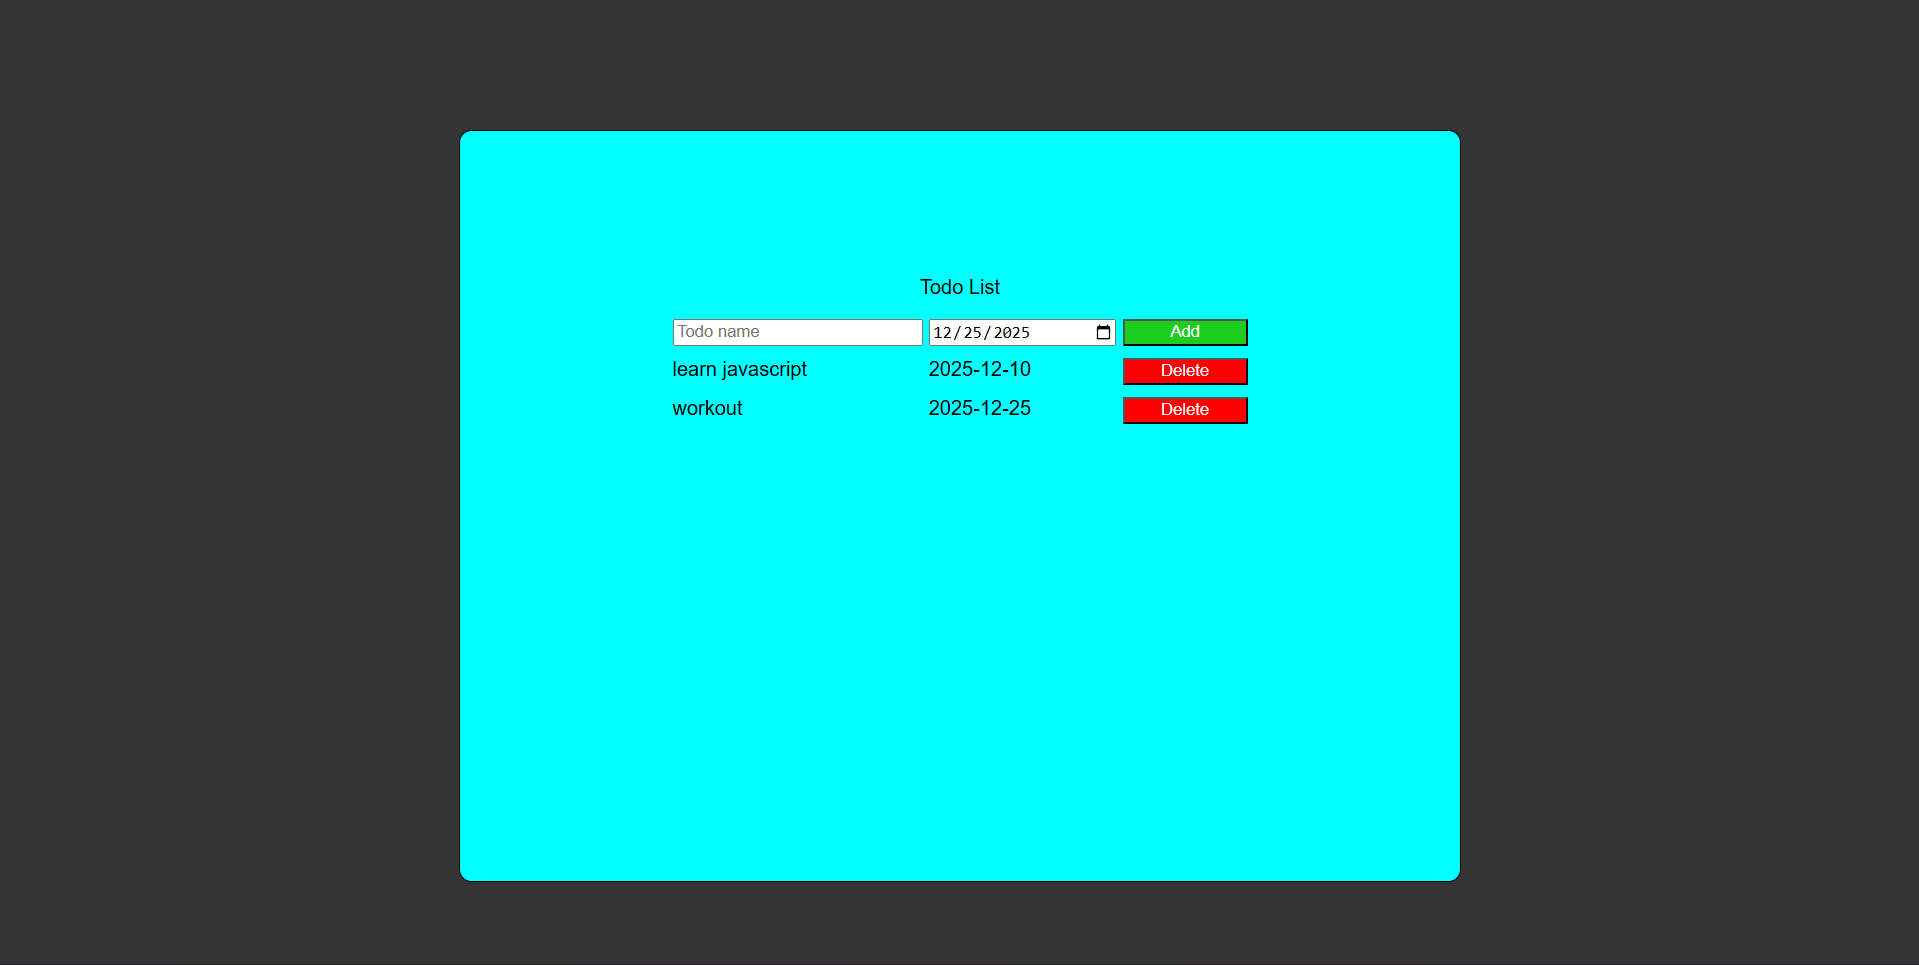Click the dark background left of the cyan panel
1919x965 pixels.
230,500
